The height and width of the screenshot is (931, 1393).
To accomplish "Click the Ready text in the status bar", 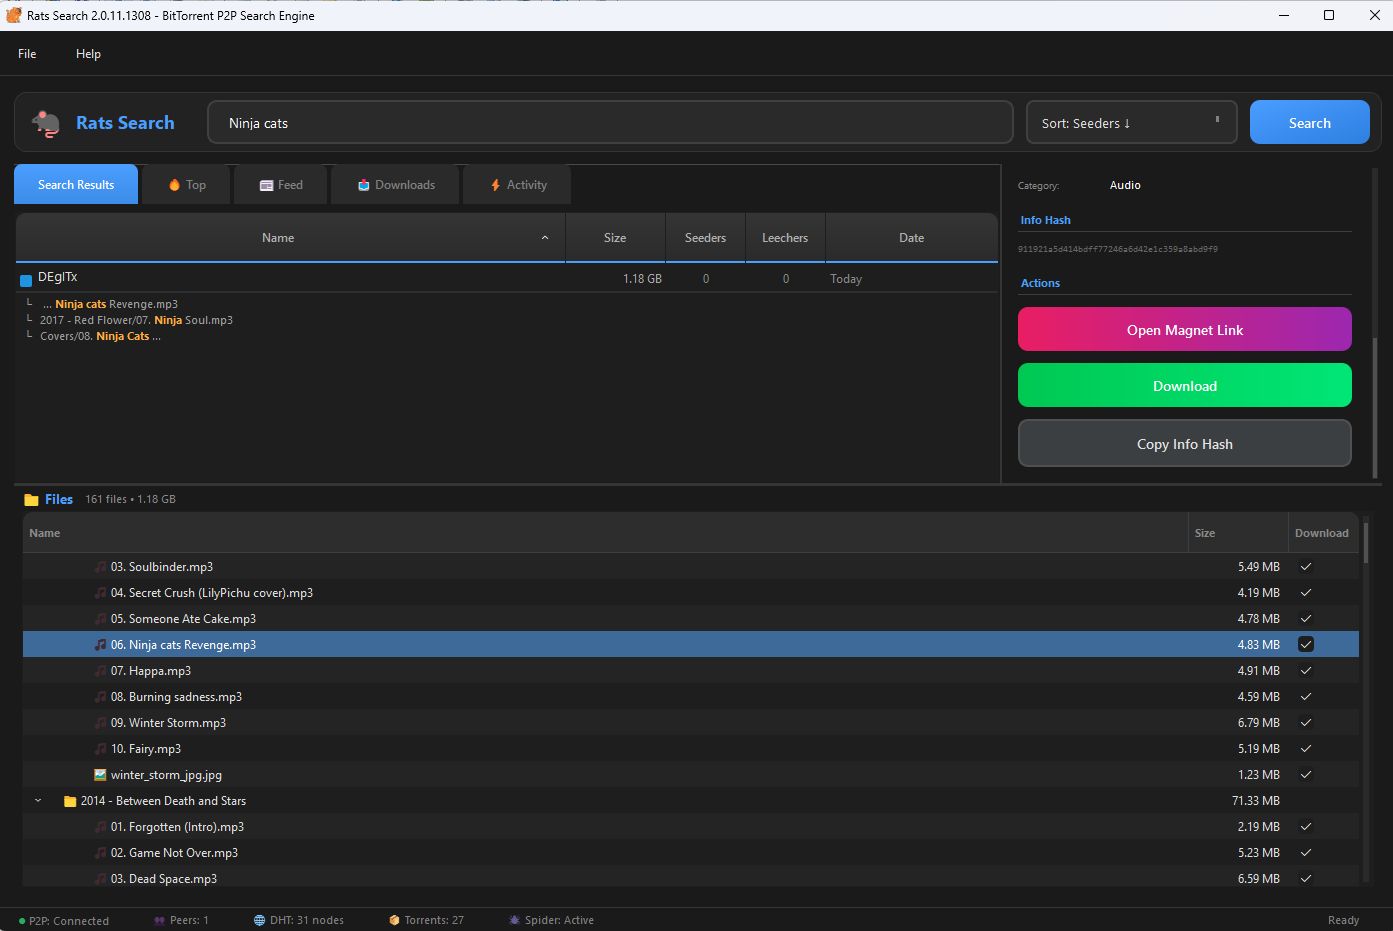I will click(x=1344, y=920).
